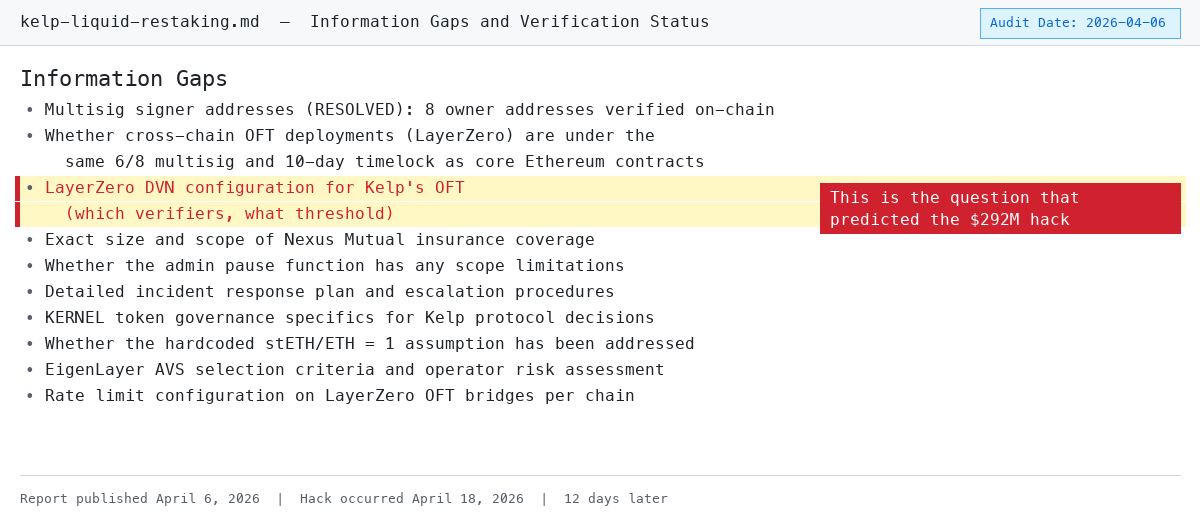Click "Report published April 6, 2026" footer text
1200x520 pixels.
pos(140,499)
